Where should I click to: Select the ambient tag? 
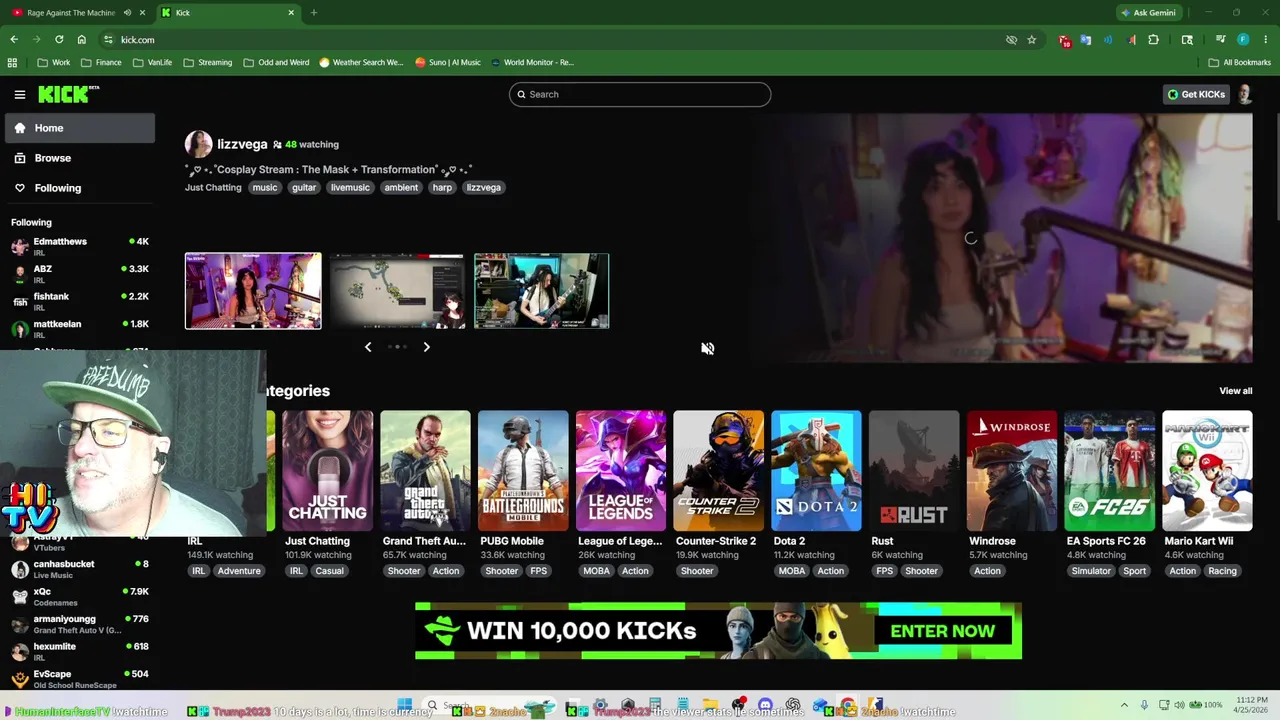point(401,187)
